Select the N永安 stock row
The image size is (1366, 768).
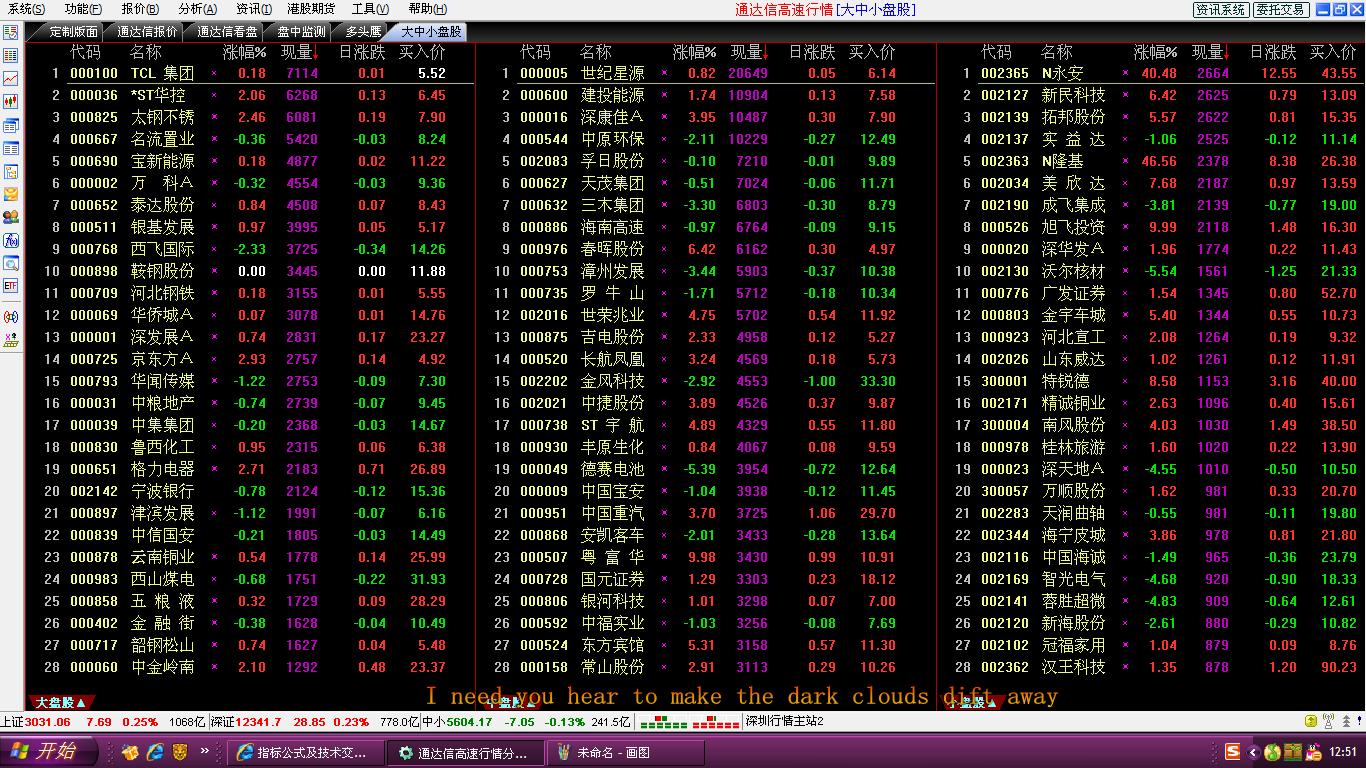click(1151, 73)
